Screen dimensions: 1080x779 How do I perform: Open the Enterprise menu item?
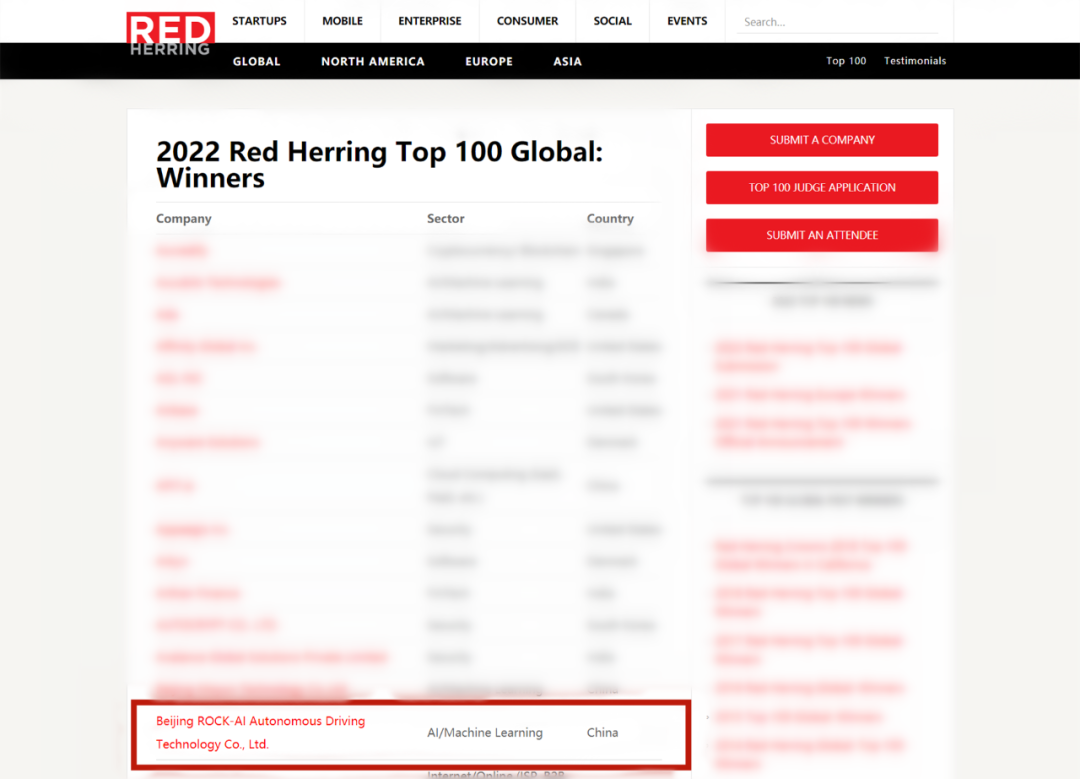430,21
